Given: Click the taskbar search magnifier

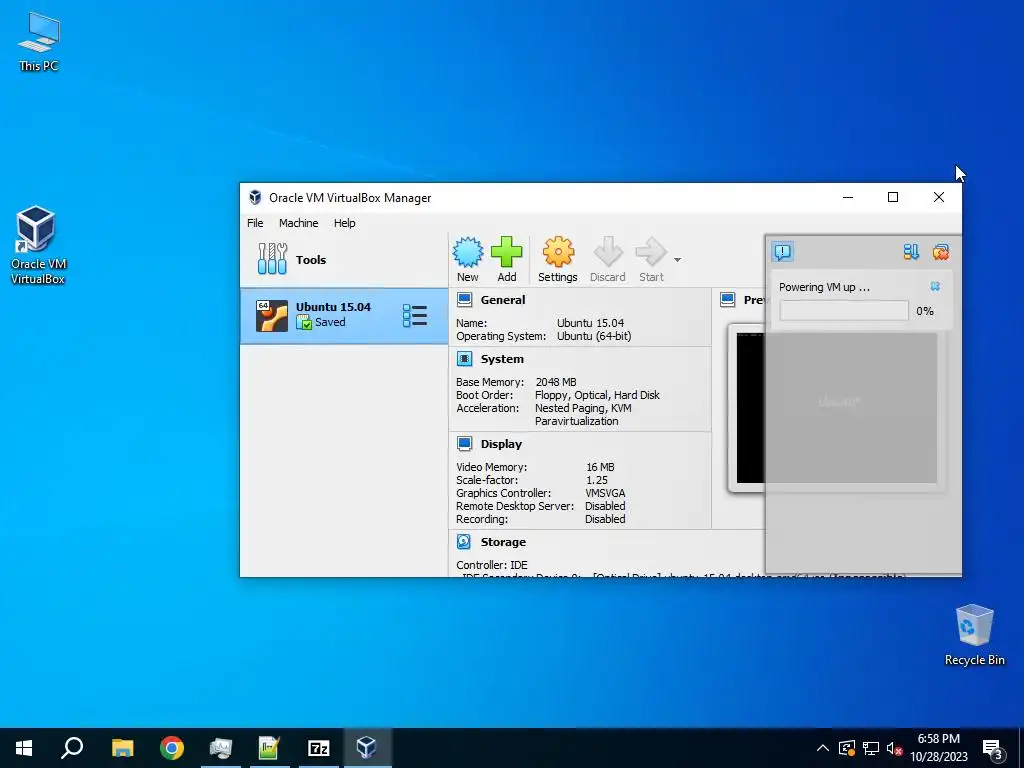Looking at the screenshot, I should point(72,748).
